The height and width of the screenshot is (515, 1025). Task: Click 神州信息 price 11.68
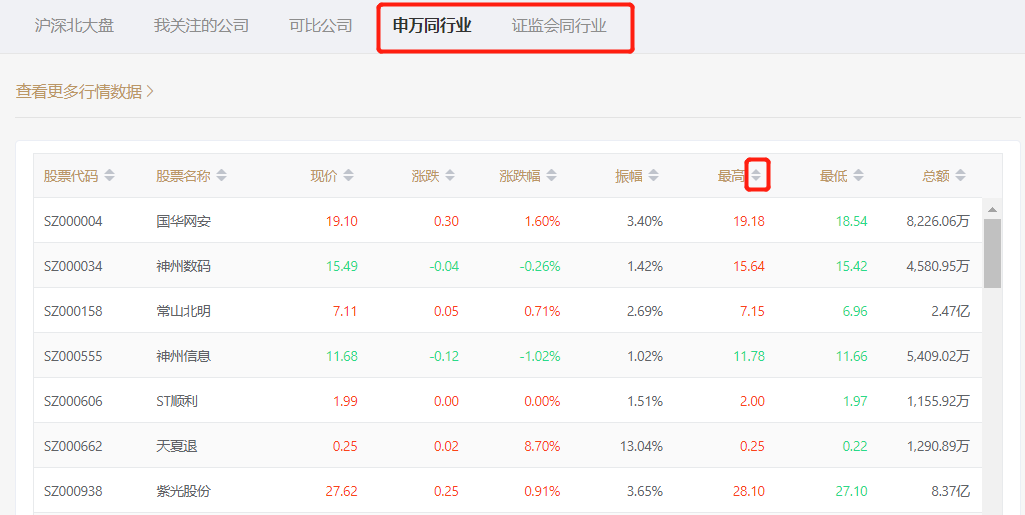(341, 356)
